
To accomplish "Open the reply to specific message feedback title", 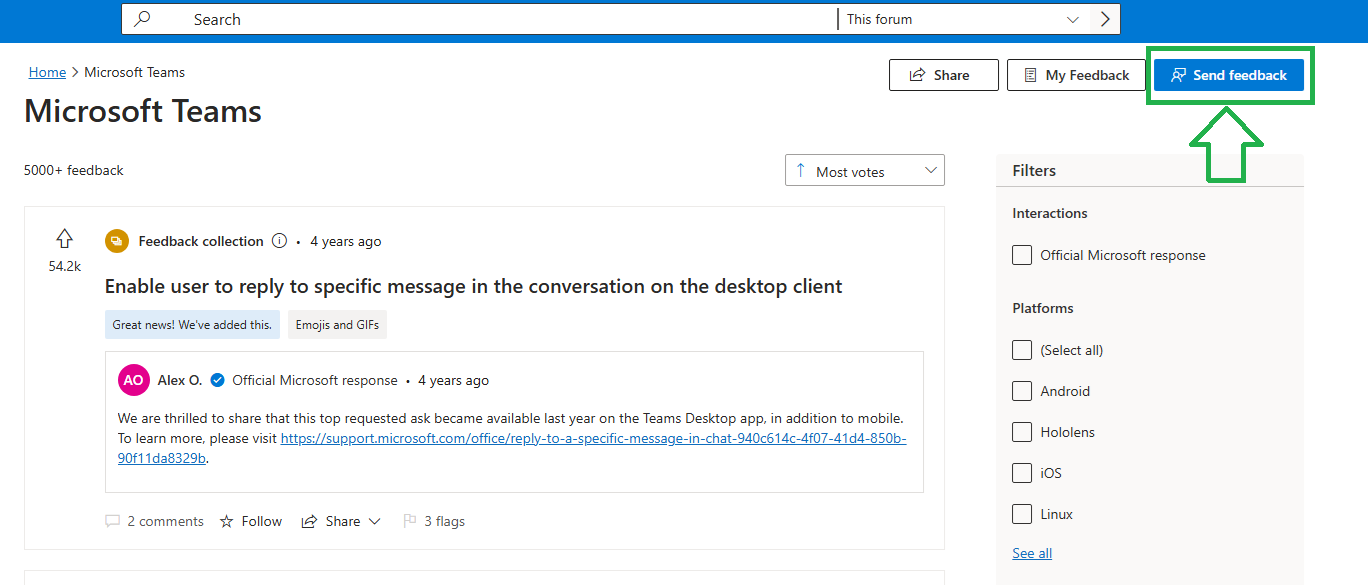I will pyautogui.click(x=473, y=286).
